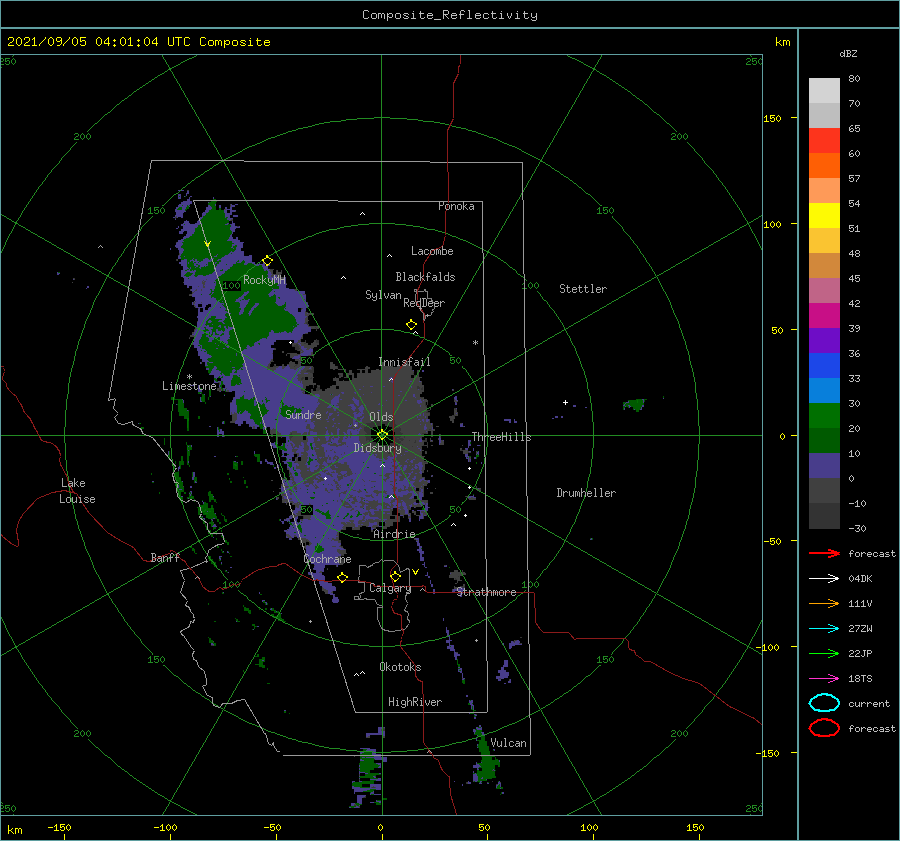Click the Drumheller label

585,493
